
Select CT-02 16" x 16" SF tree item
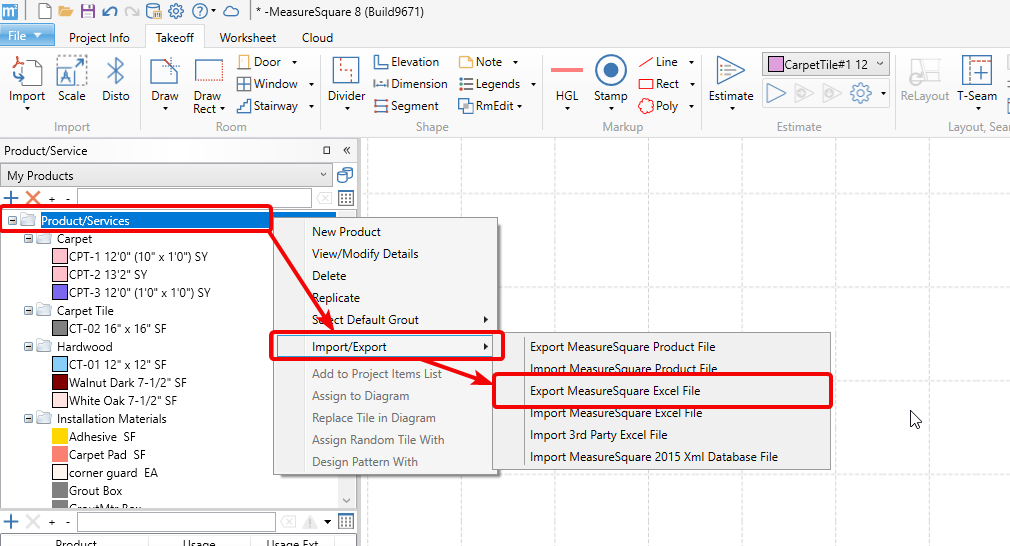pyautogui.click(x=117, y=328)
